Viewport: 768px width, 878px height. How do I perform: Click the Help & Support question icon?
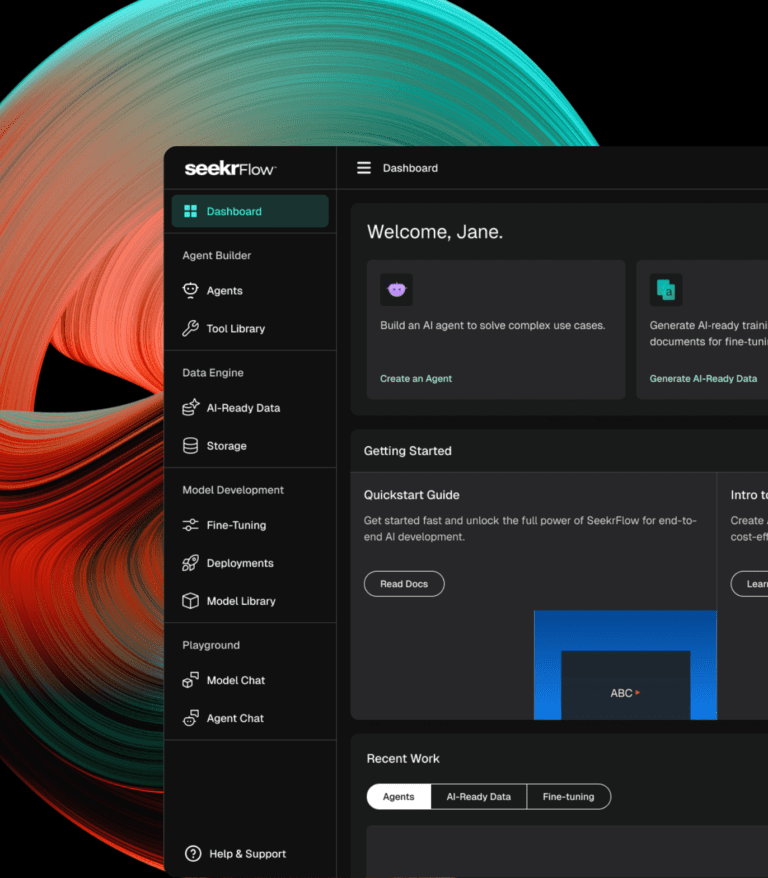(x=193, y=853)
